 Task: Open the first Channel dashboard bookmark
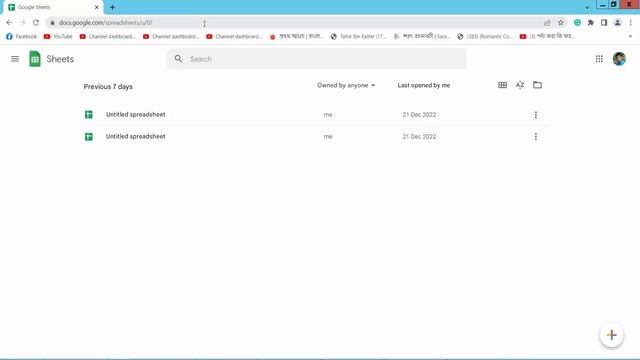click(107, 36)
